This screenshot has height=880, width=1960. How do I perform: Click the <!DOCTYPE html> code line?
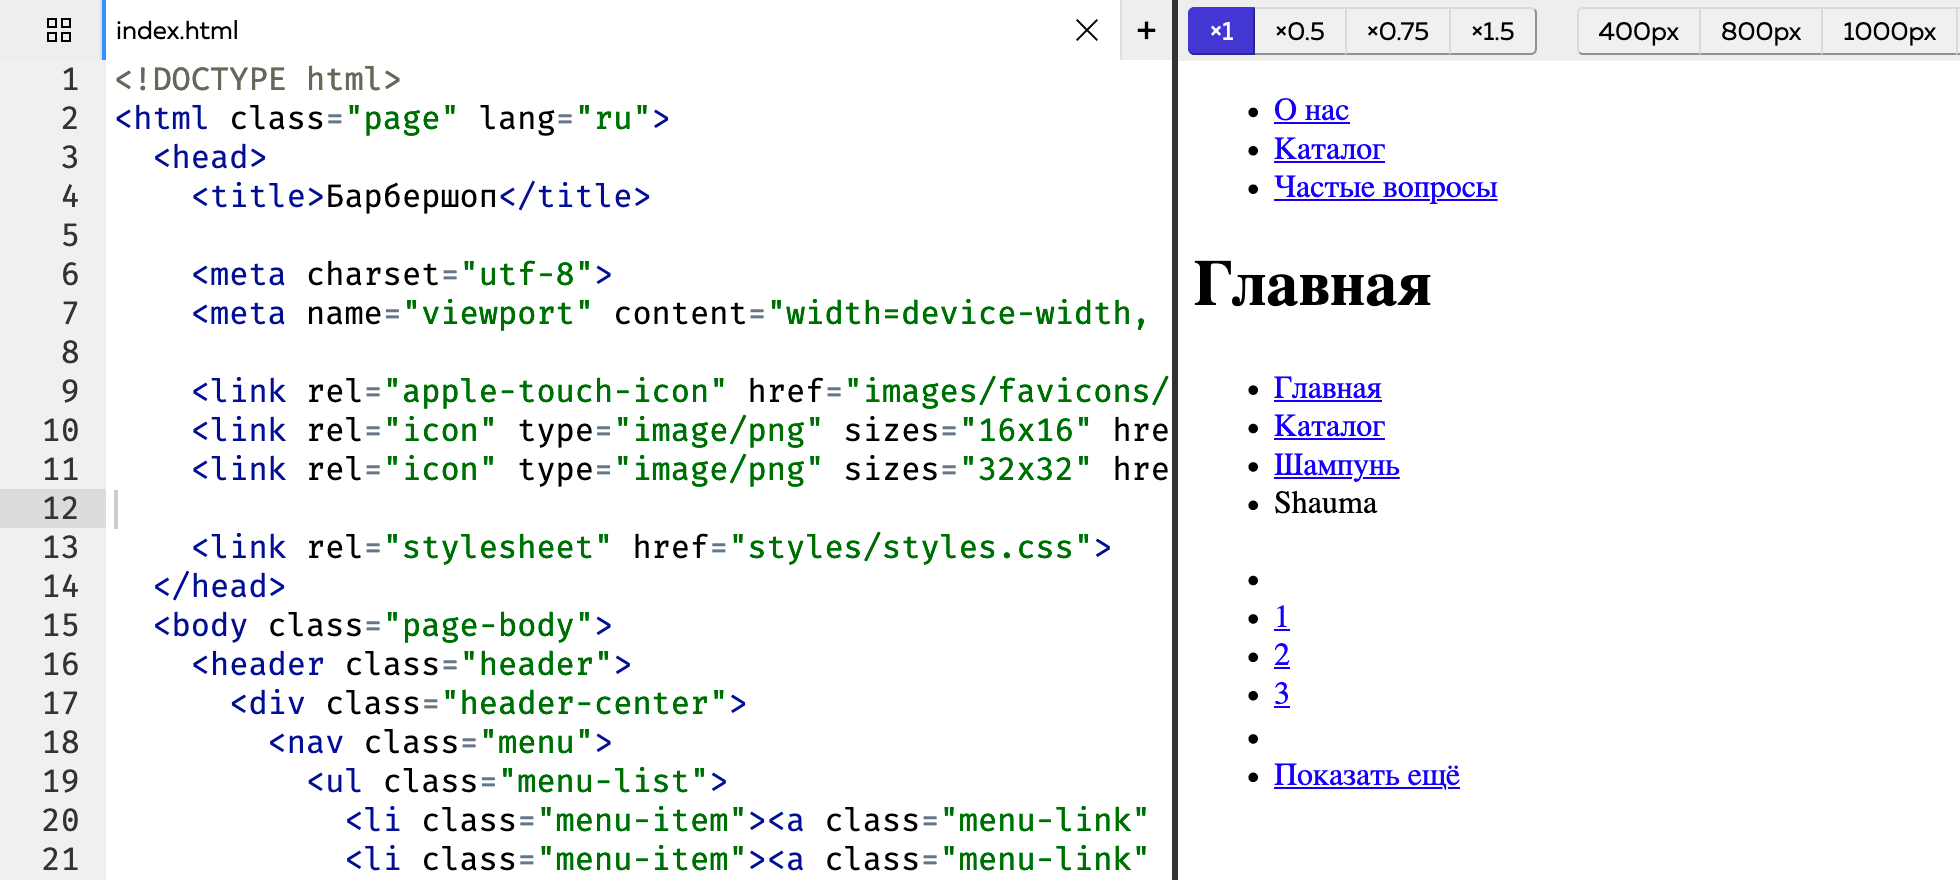tap(258, 79)
